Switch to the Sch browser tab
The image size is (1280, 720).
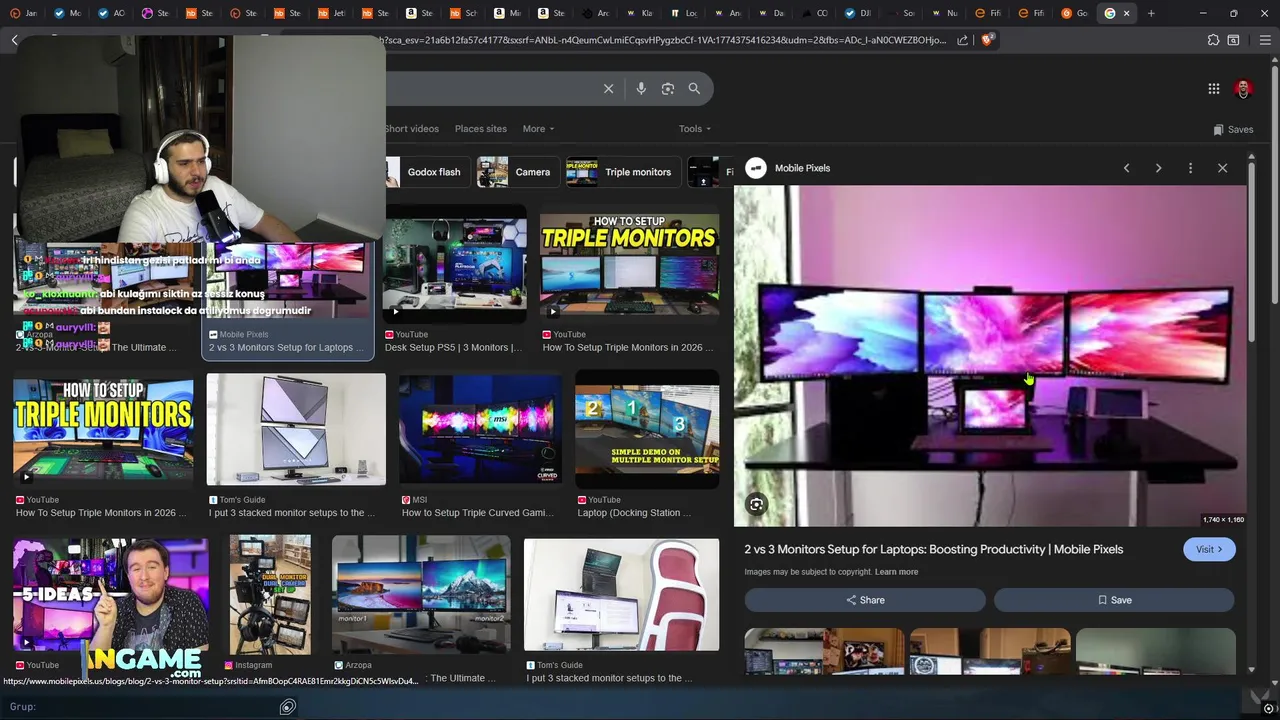click(463, 13)
